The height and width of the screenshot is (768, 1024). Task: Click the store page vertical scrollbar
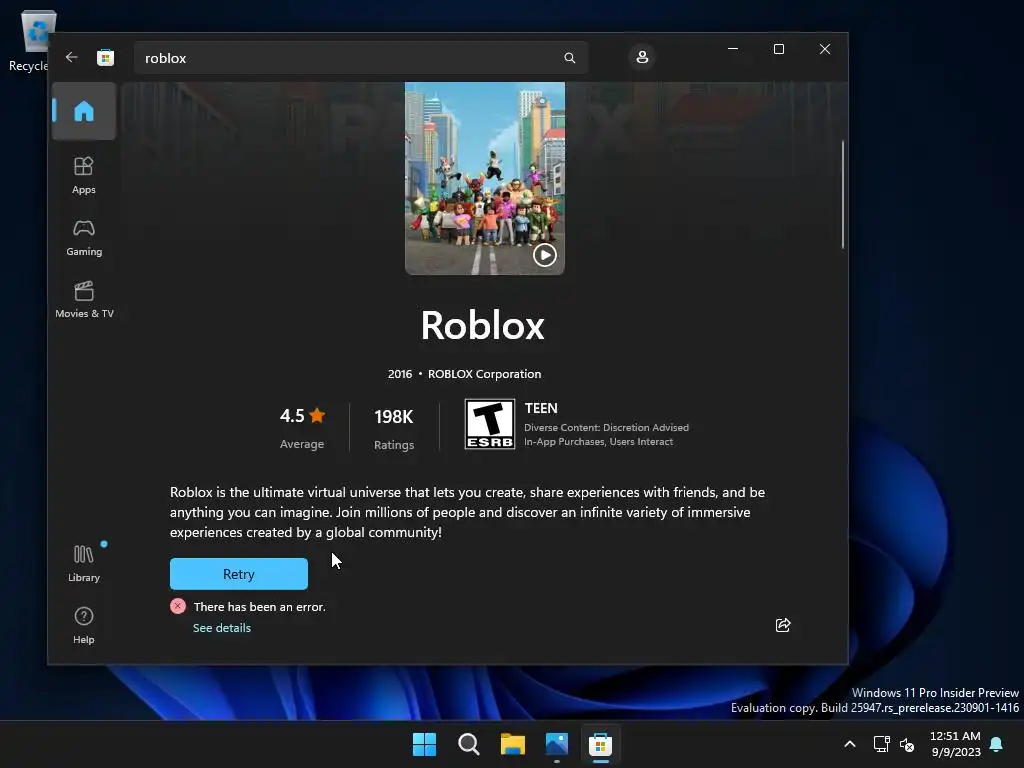coord(842,195)
